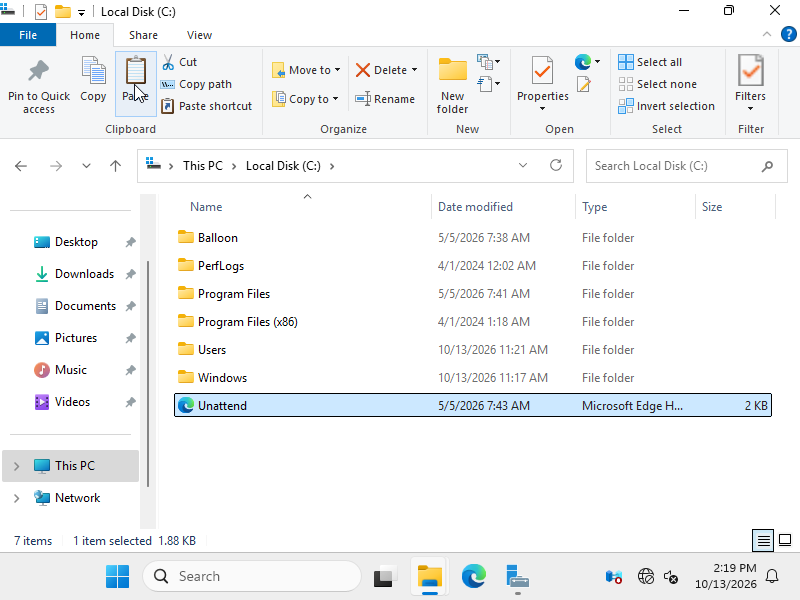Expand the Network tree node
The height and width of the screenshot is (600, 800).
coord(16,498)
